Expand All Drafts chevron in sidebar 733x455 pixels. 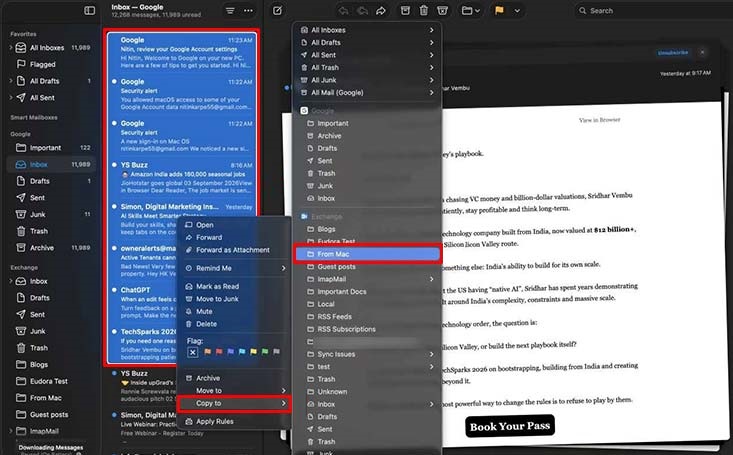click(10, 81)
